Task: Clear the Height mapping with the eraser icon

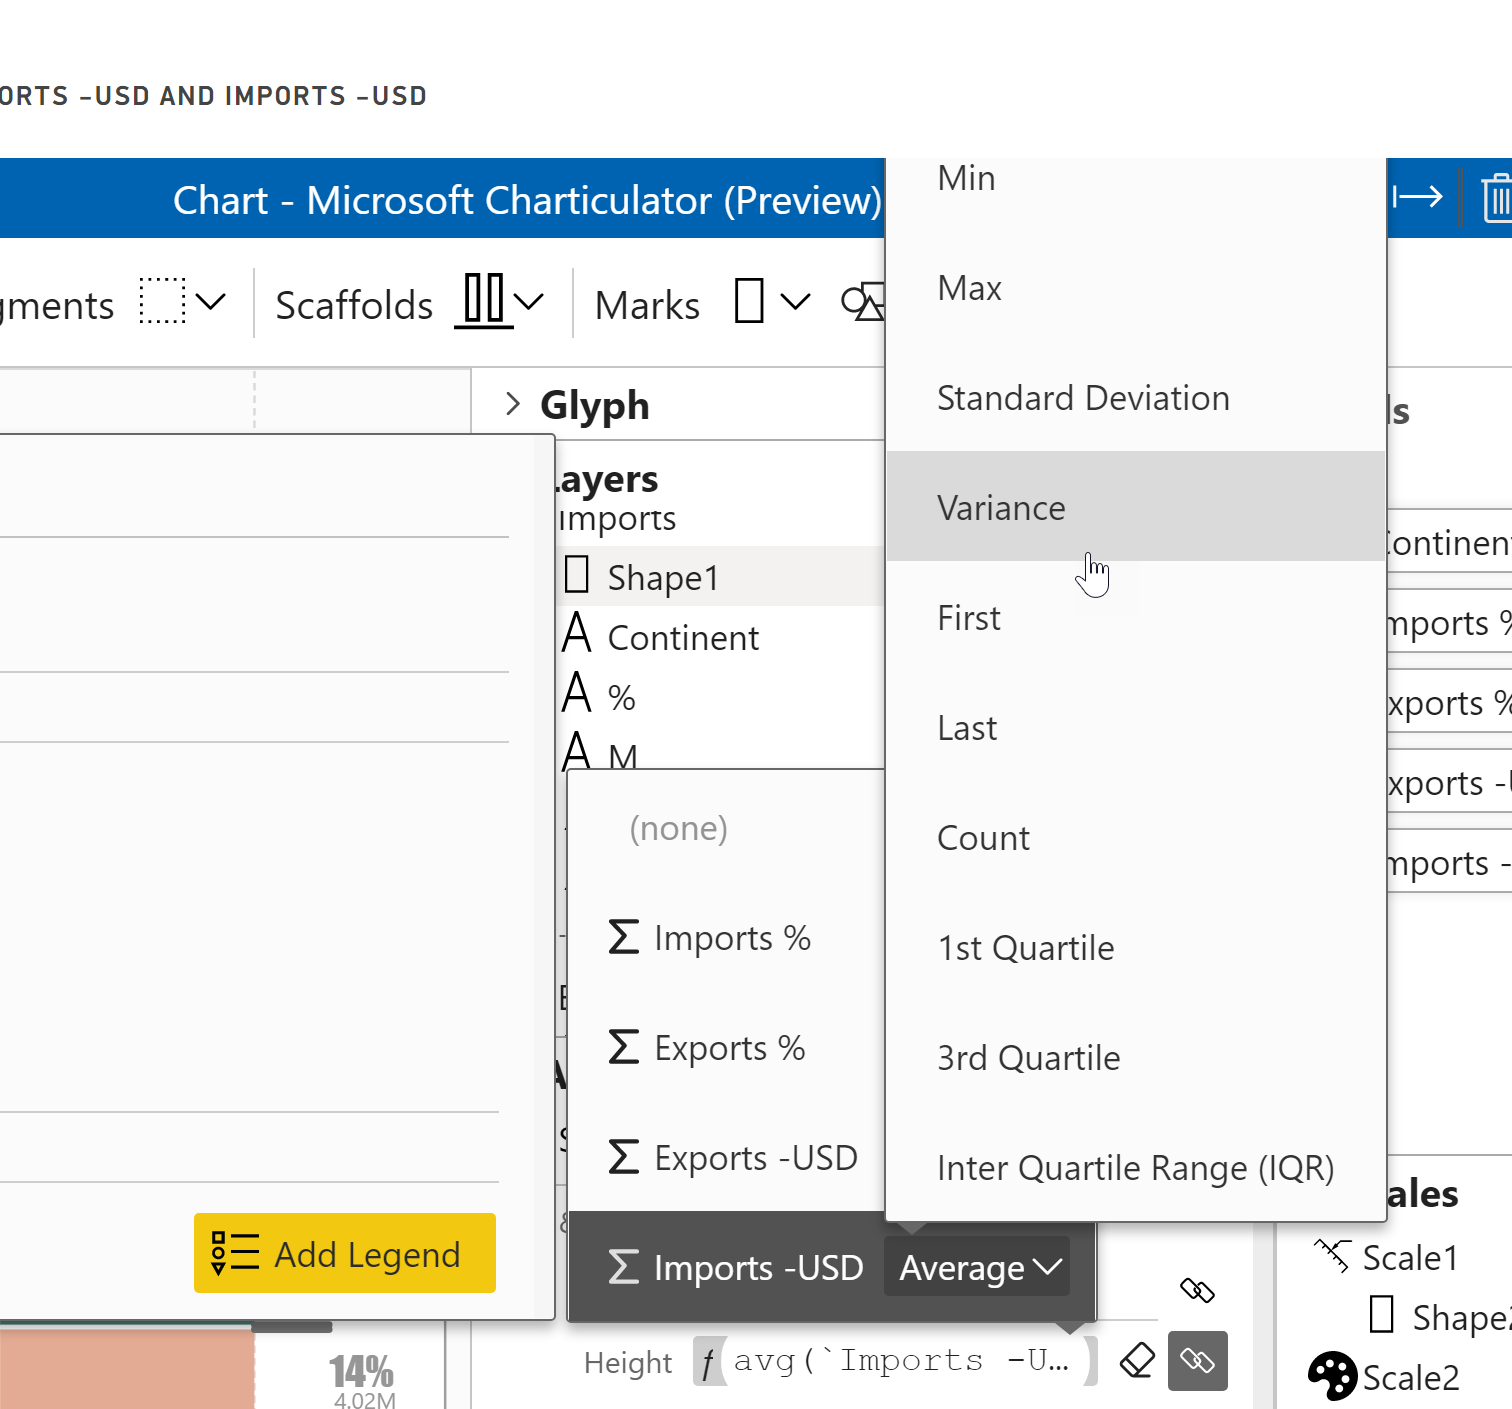Action: (1137, 1360)
